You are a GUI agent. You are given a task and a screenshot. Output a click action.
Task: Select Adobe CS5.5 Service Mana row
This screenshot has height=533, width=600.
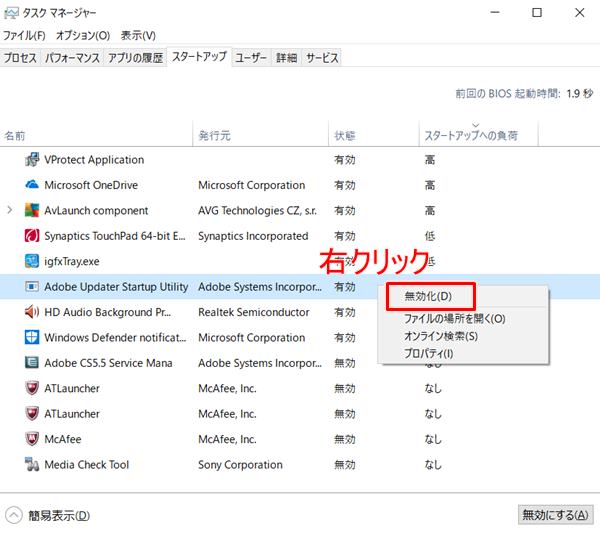coord(108,362)
